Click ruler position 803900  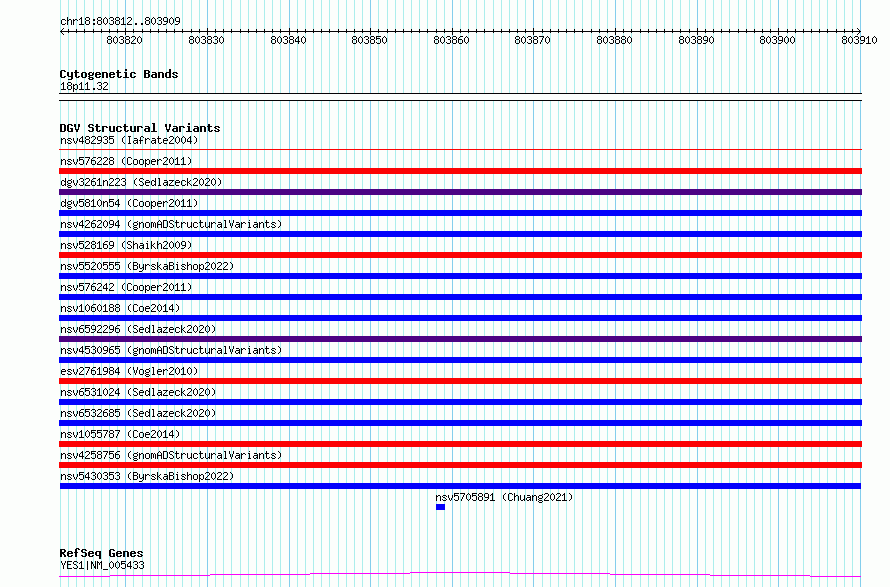[x=778, y=40]
